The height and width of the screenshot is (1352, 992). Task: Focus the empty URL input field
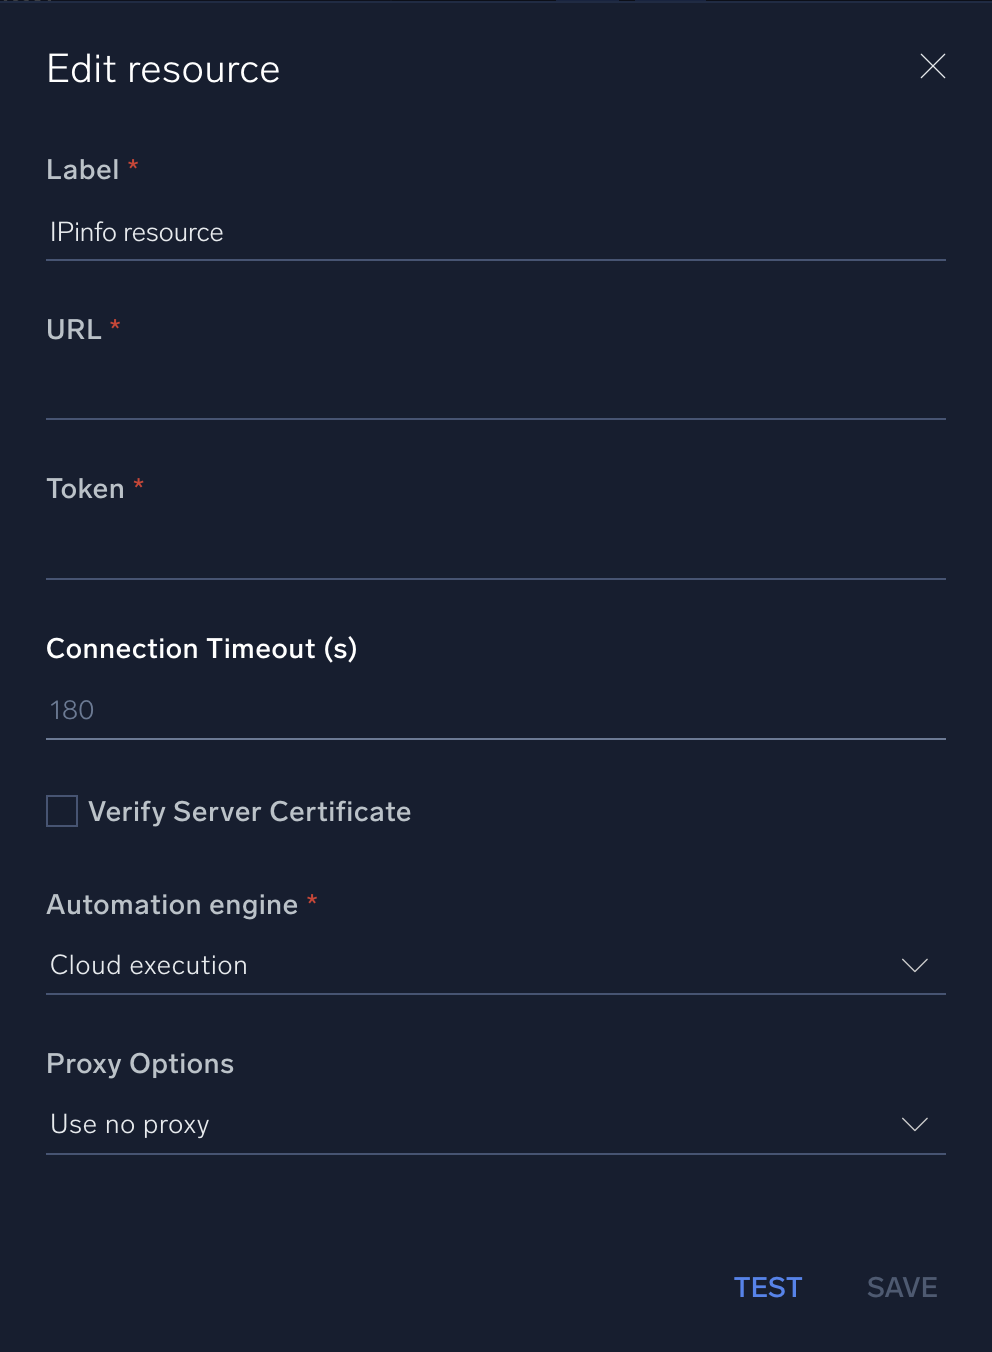pyautogui.click(x=495, y=392)
